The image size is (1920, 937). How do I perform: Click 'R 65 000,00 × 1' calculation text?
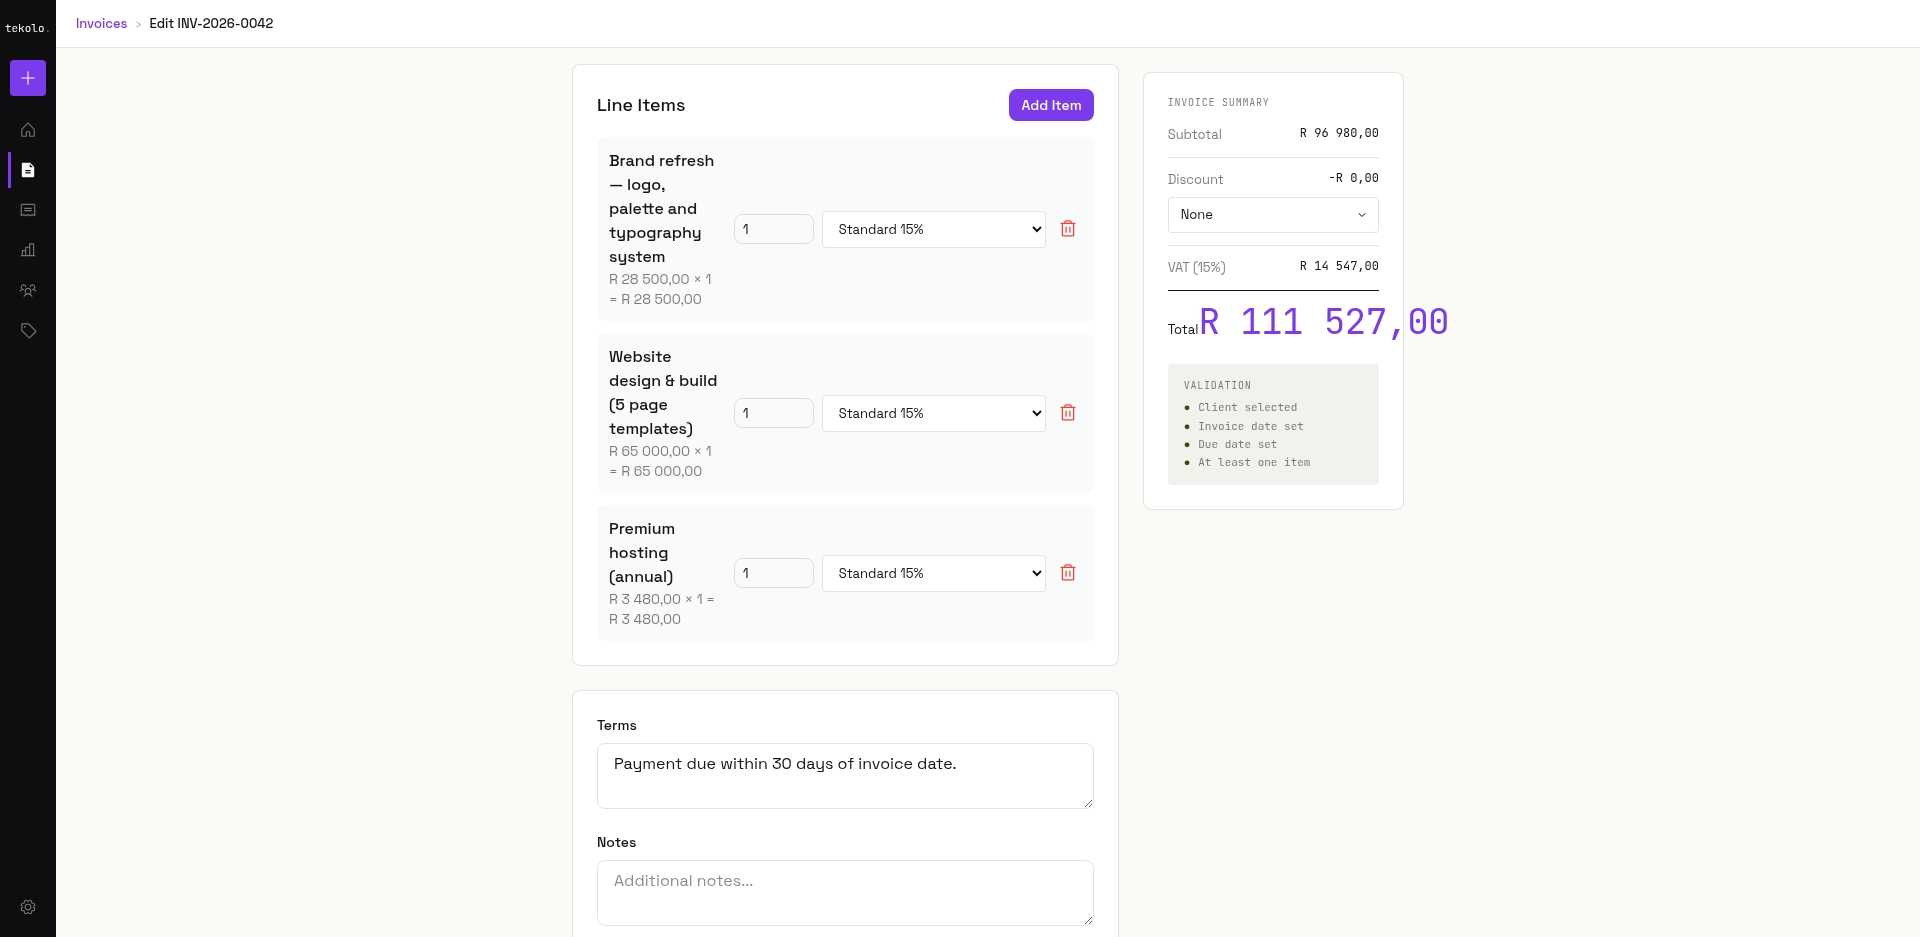[660, 451]
